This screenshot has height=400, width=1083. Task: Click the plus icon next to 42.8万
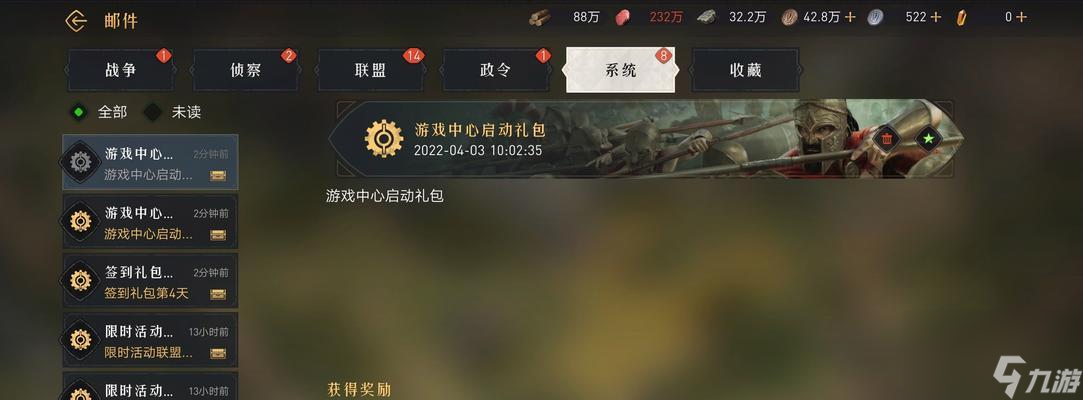[850, 17]
